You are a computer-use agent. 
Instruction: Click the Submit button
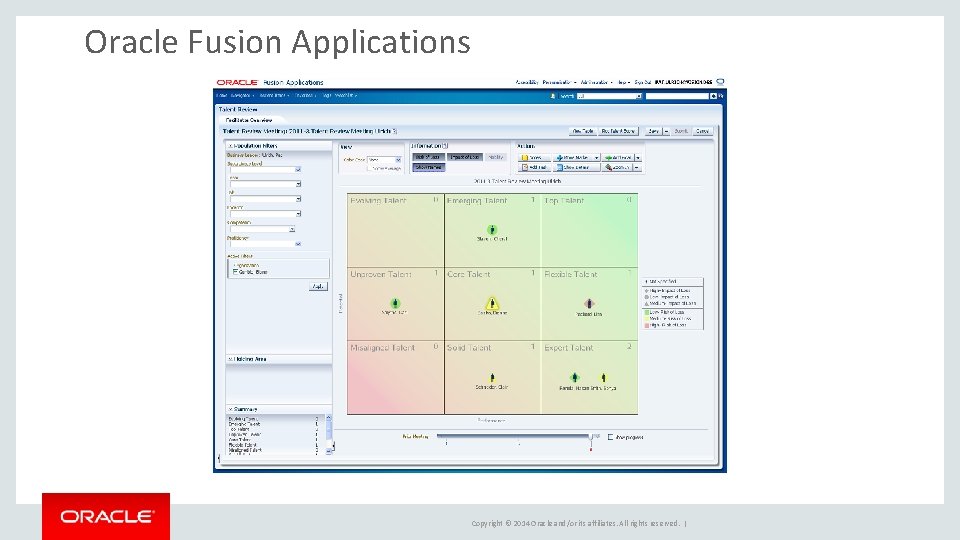coord(681,131)
